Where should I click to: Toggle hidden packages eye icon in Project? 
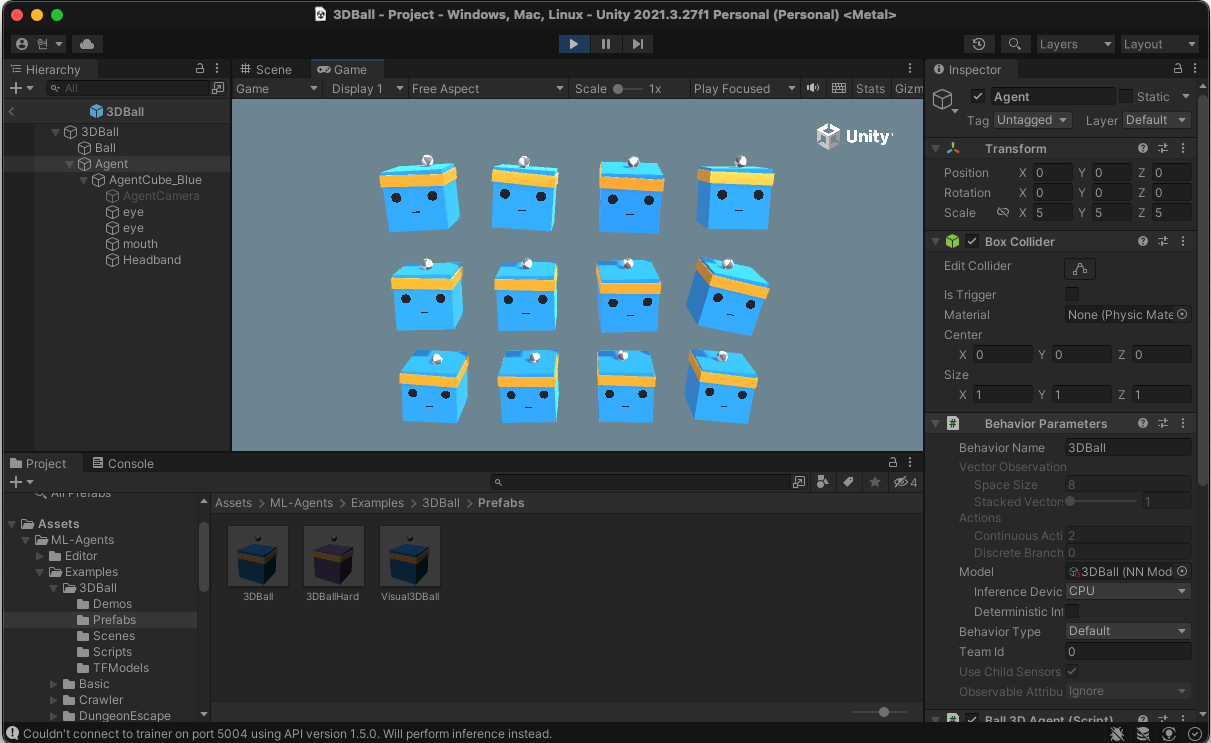(904, 482)
